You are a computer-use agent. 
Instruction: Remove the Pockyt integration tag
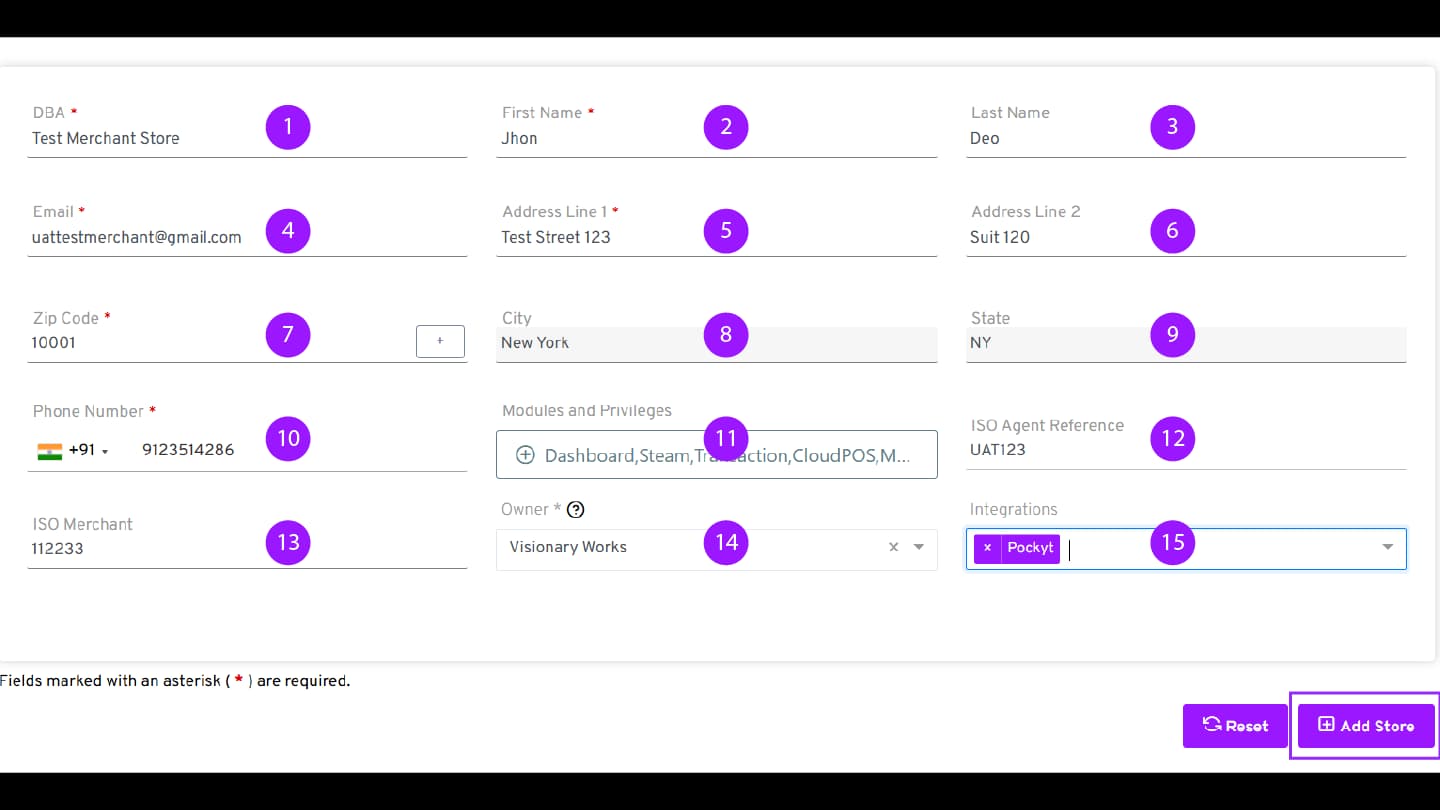pos(987,548)
